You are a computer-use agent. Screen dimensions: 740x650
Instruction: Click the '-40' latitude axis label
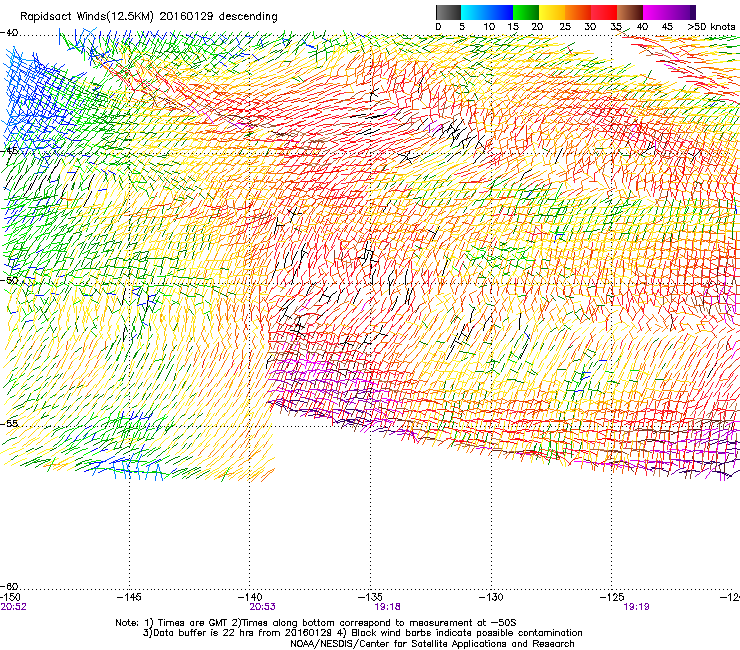click(9, 33)
